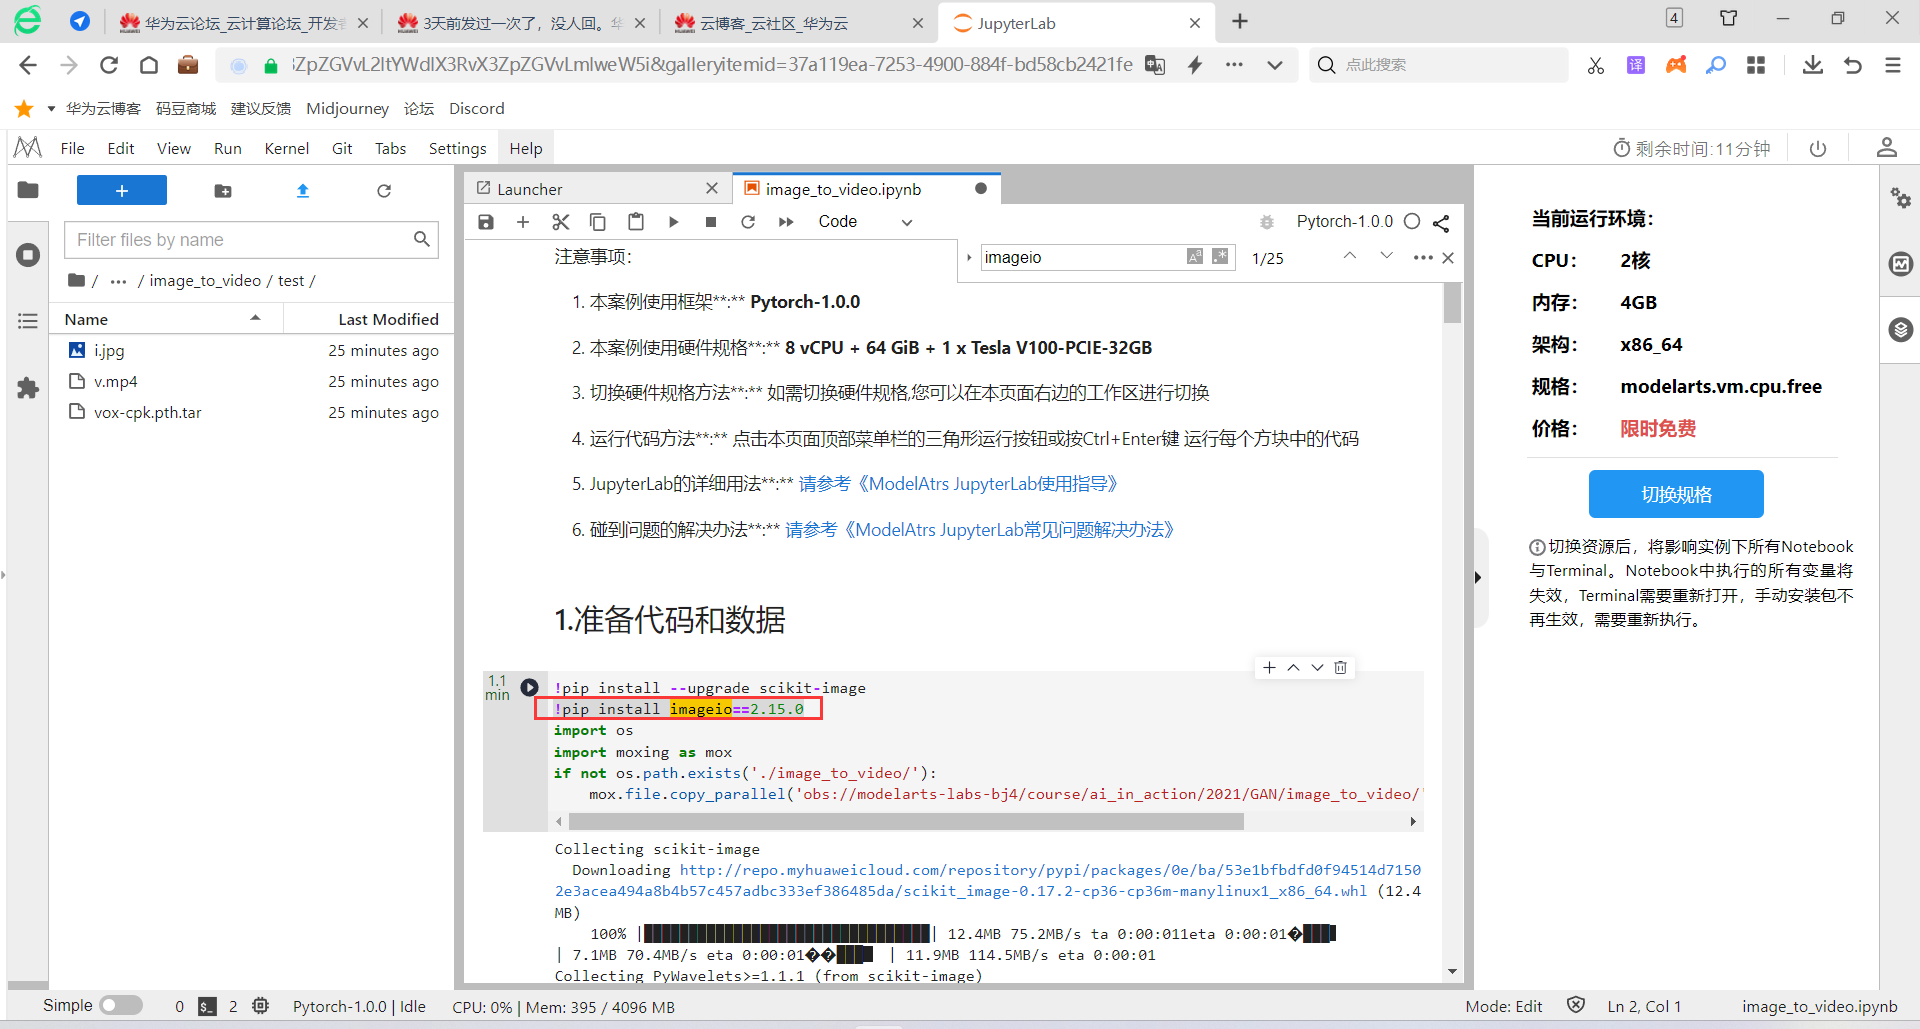Interrupt the kernel with the stop icon
This screenshot has width=1920, height=1029.
tap(711, 222)
